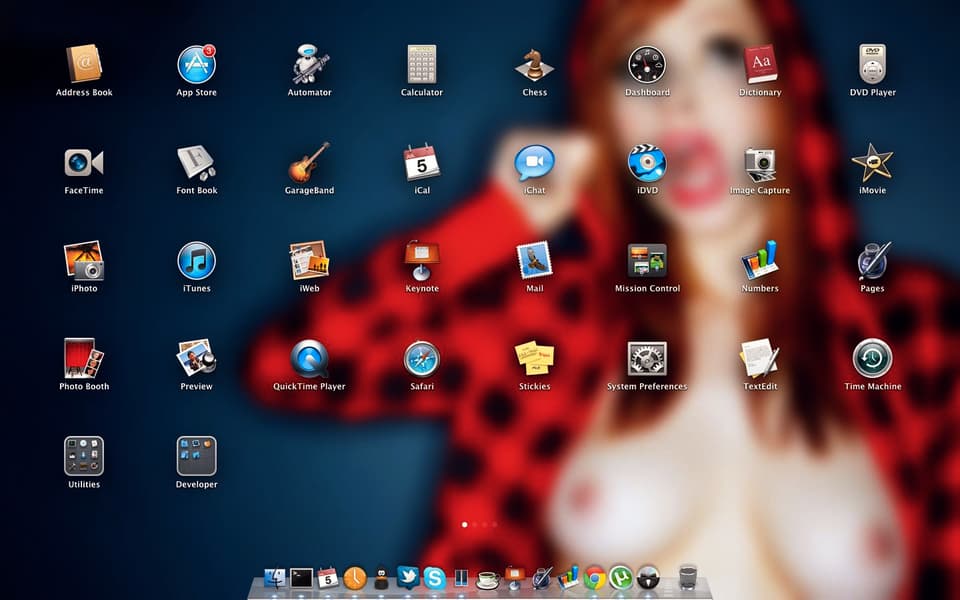This screenshot has height=600, width=960.
Task: Launch iPhoto
Action: [x=84, y=261]
